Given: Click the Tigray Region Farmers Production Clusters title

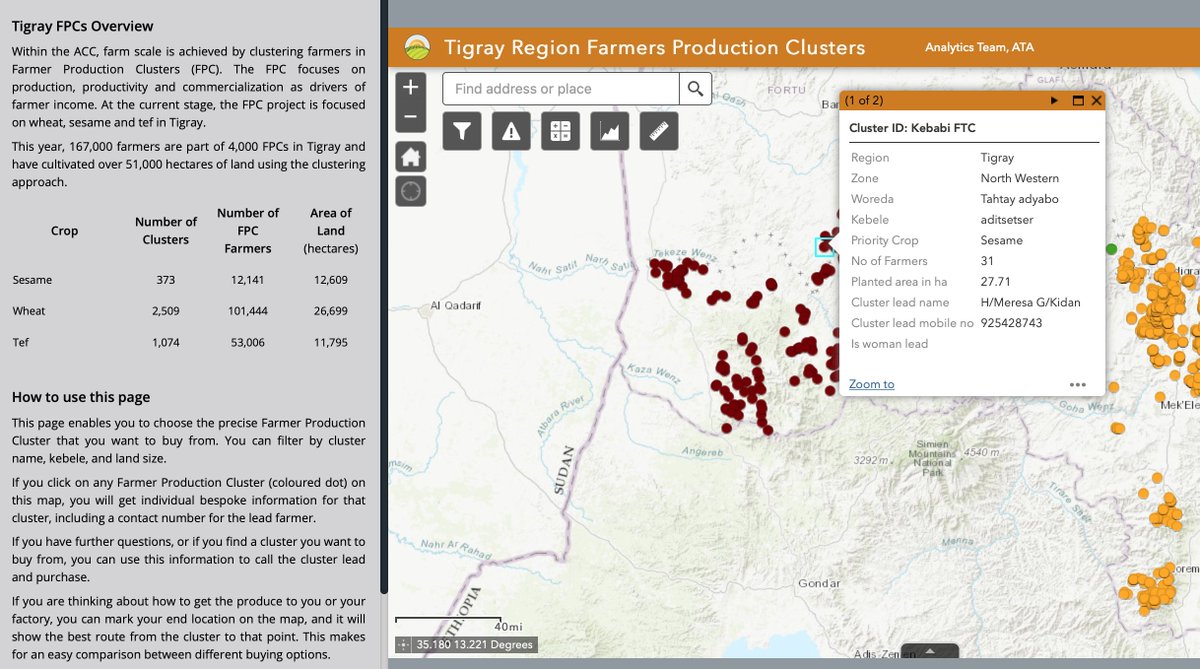Looking at the screenshot, I should pos(654,47).
